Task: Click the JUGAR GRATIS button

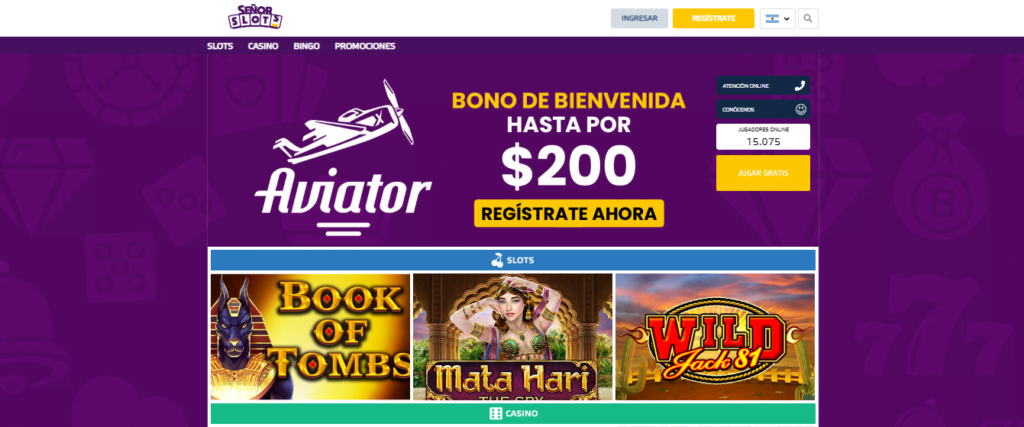Action: click(x=763, y=173)
